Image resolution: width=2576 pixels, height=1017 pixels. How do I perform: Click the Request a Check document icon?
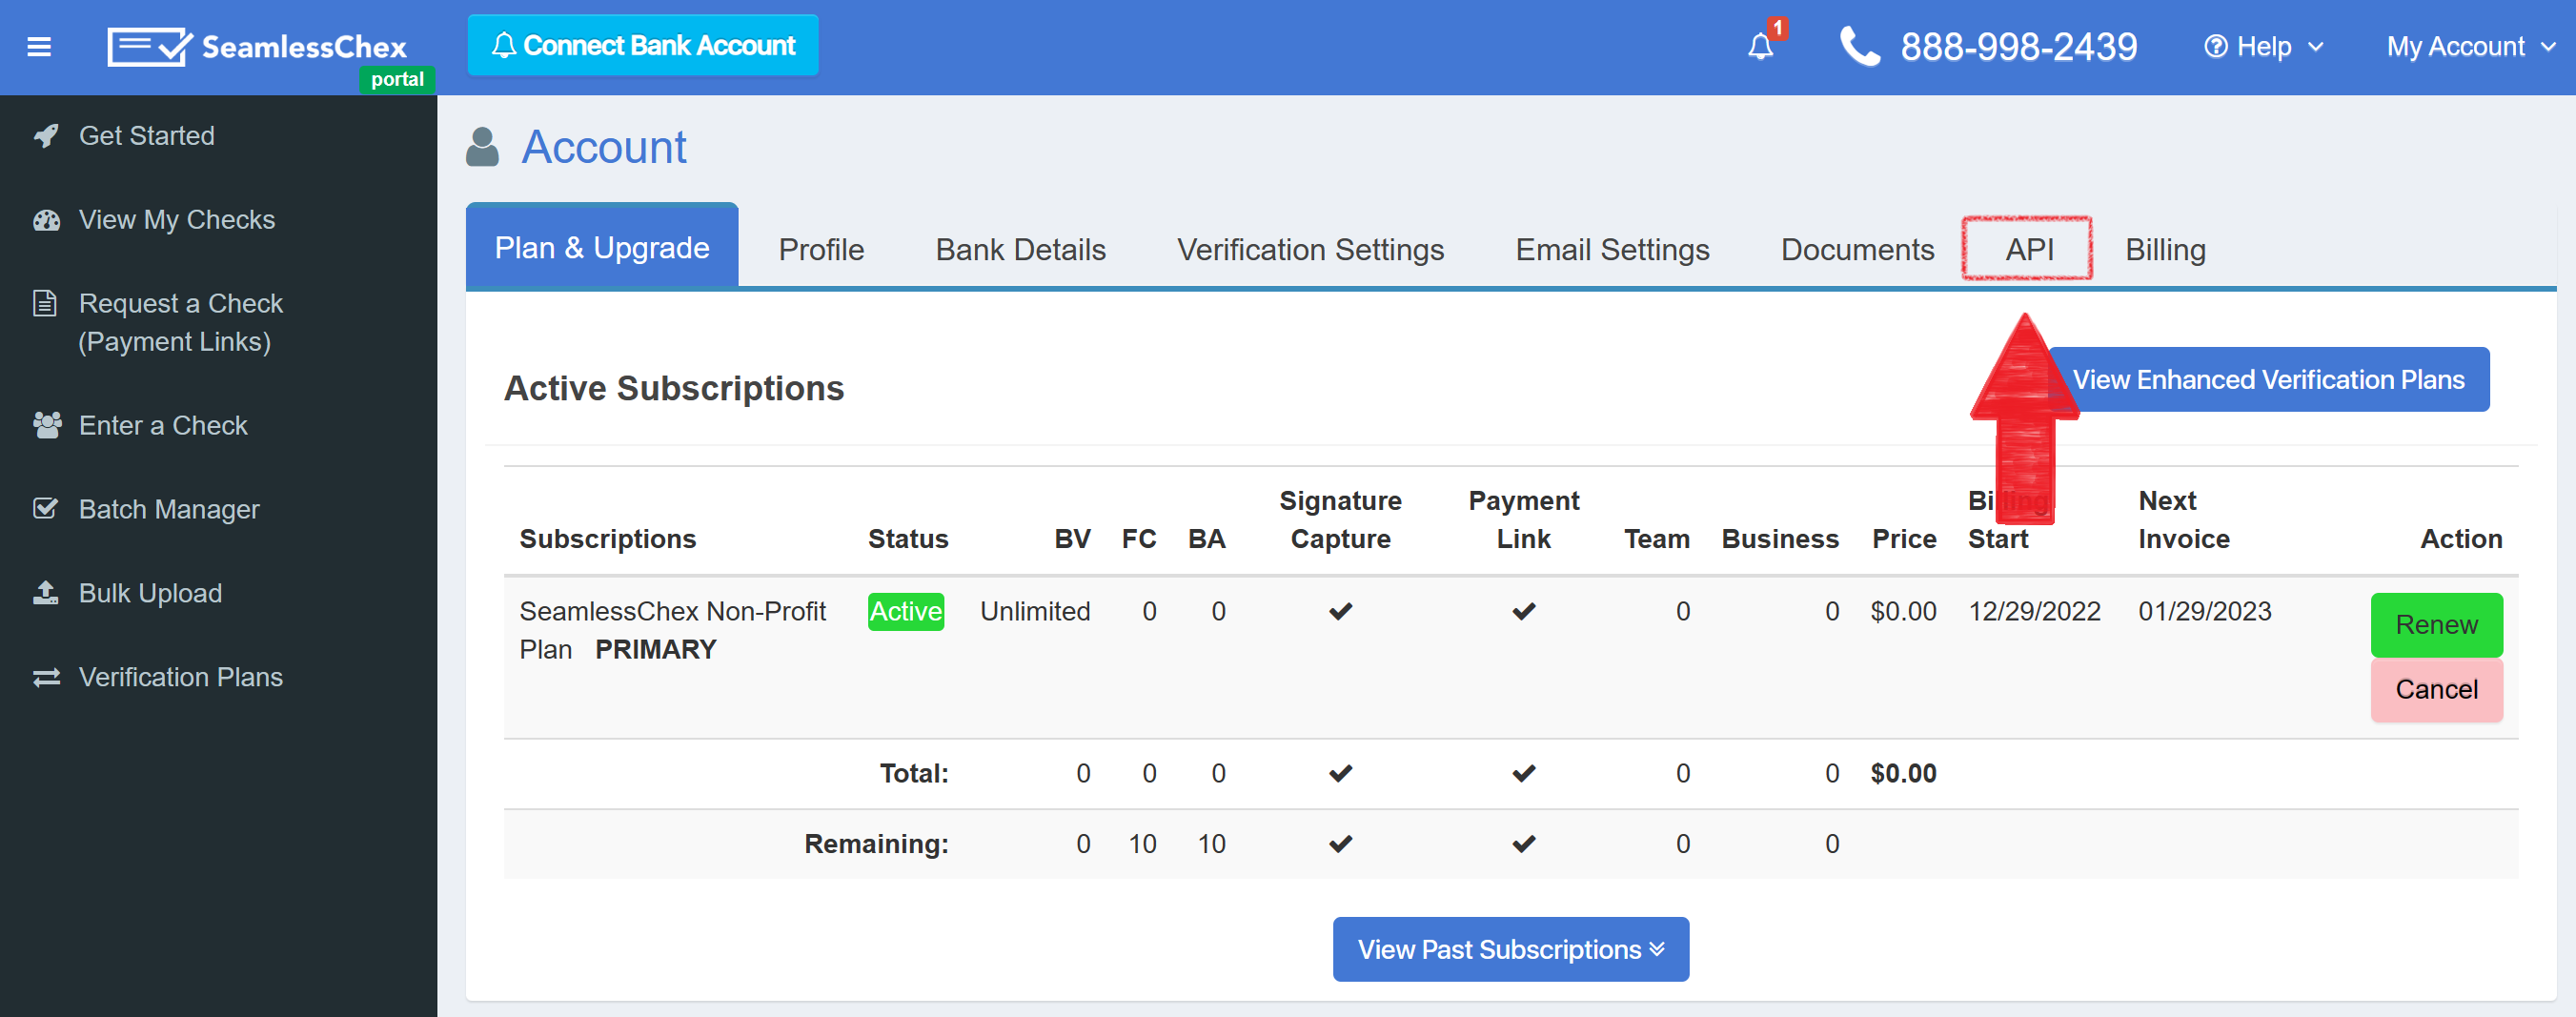click(45, 303)
